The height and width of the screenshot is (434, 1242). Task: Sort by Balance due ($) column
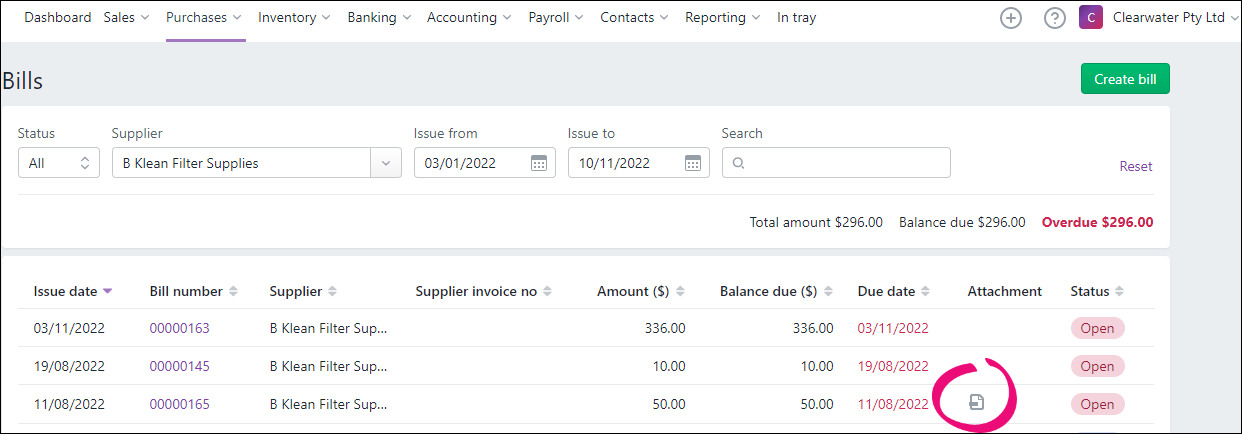pyautogui.click(x=776, y=291)
